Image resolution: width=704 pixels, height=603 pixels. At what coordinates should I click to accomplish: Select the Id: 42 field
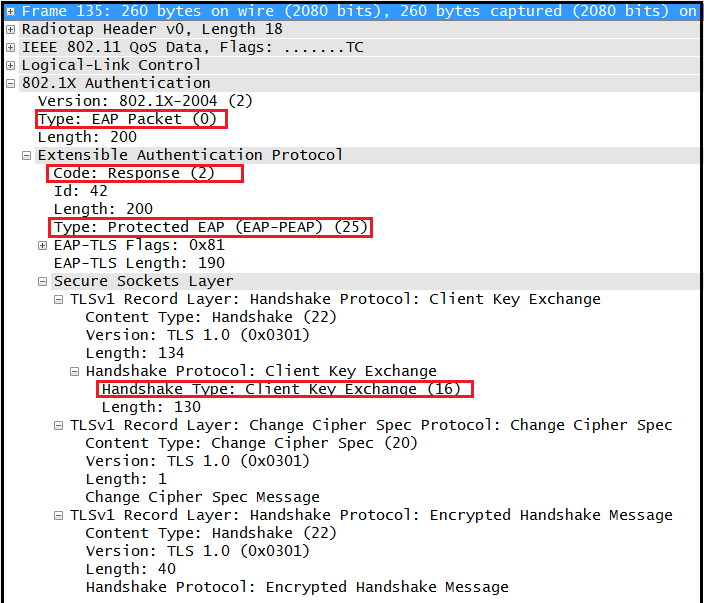coord(80,191)
